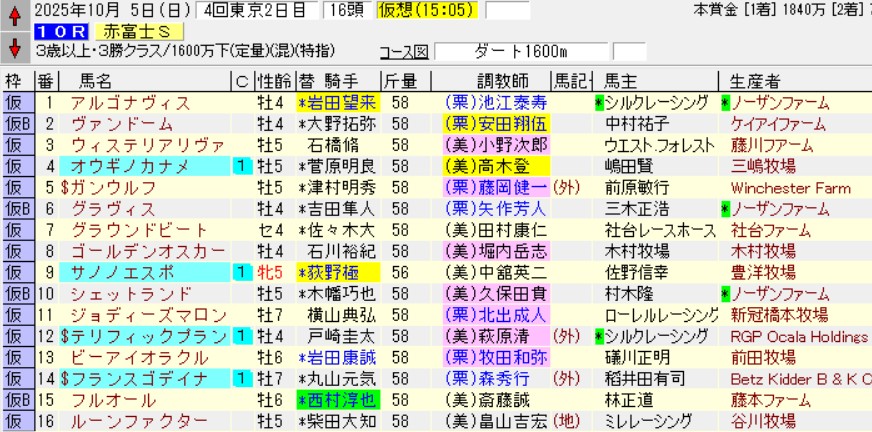Click the cyan '1' badge for オウギノカナメ
872x432 pixels.
point(240,166)
